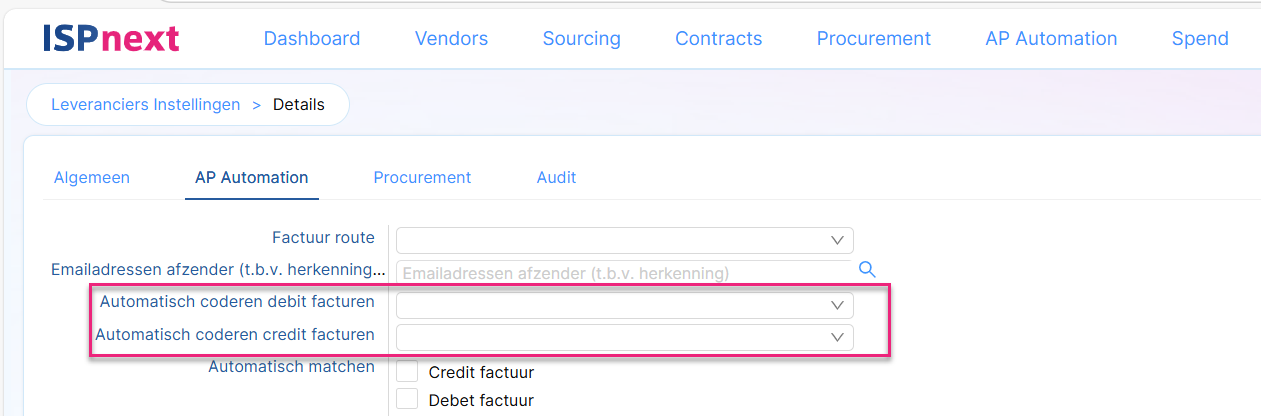Click the magnifier icon beside email addresses field
The height and width of the screenshot is (416, 1261).
(x=867, y=269)
